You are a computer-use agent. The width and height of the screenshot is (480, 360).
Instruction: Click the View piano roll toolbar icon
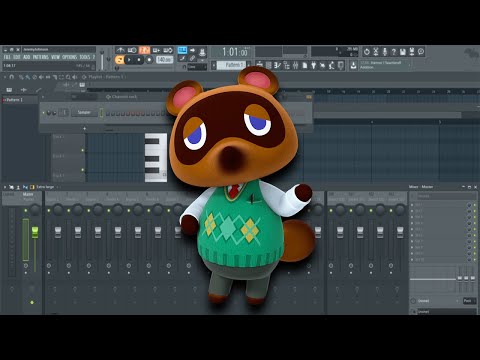278,65
